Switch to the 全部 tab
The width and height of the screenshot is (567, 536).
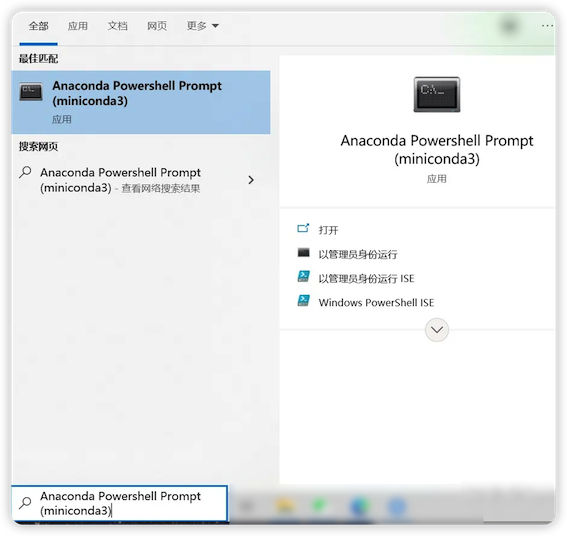[38, 26]
